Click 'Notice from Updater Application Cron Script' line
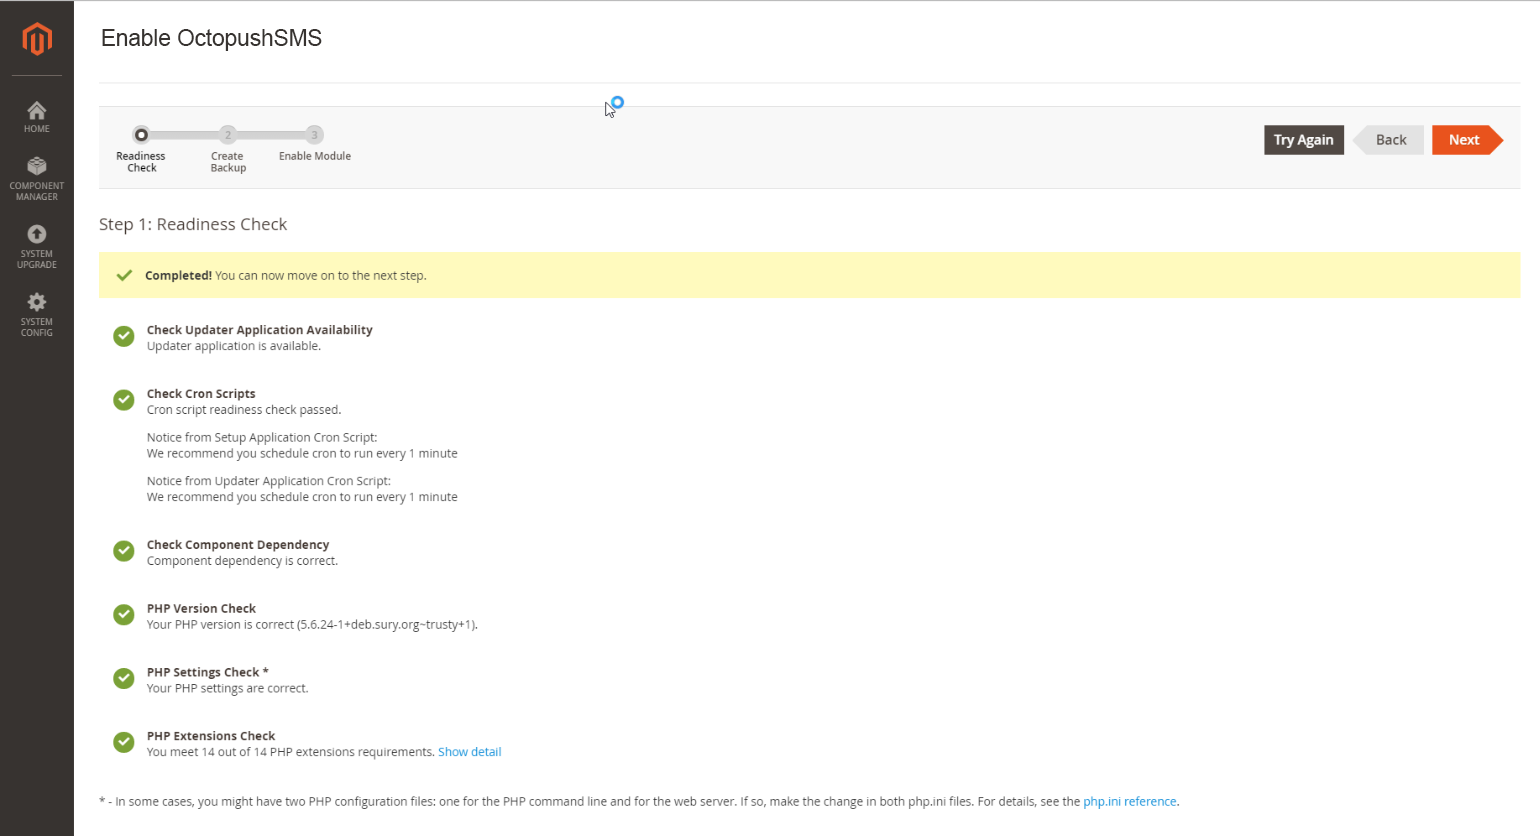 coord(269,481)
